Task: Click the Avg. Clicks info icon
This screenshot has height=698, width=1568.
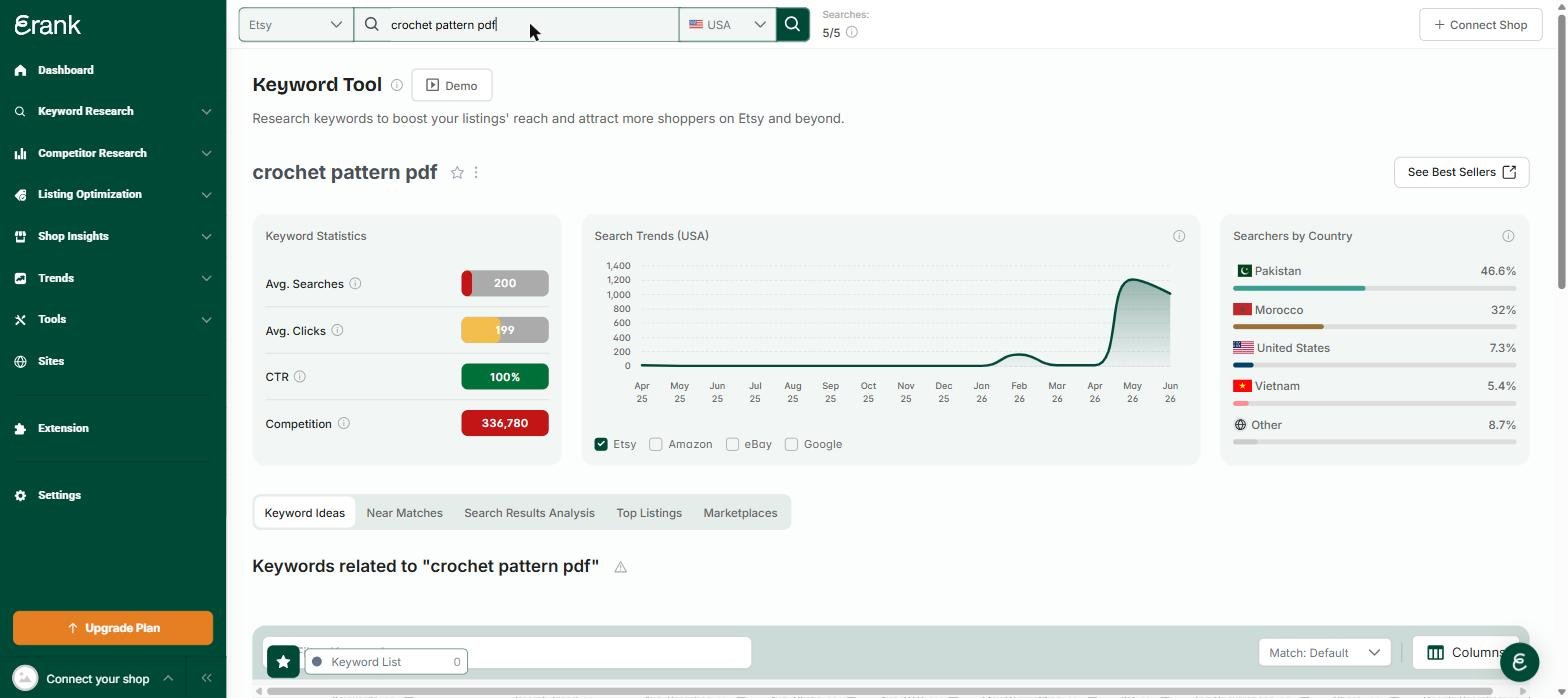Action: tap(337, 330)
